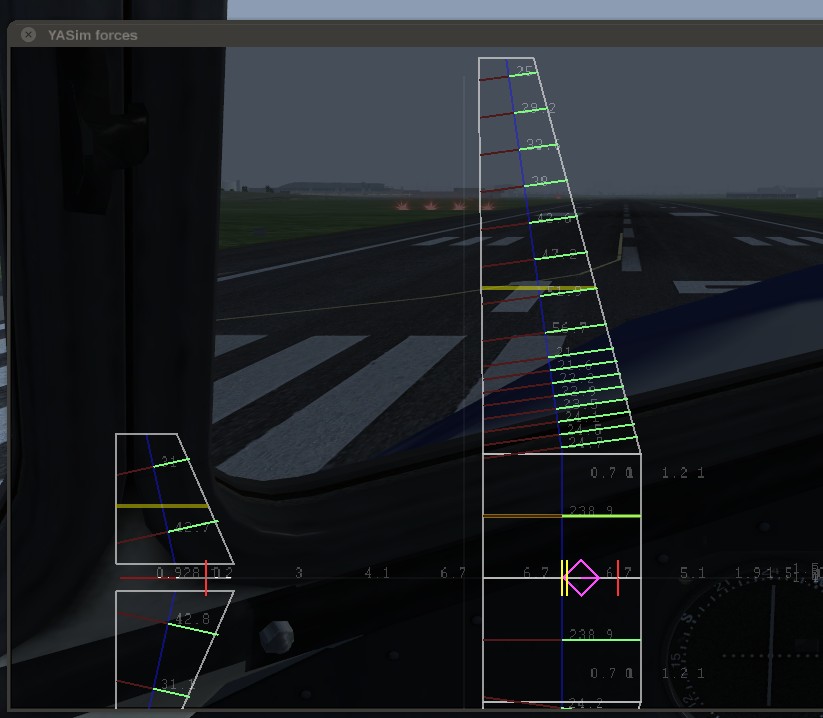The width and height of the screenshot is (823, 718).
Task: Select the wing value '24.1'
Action: tap(582, 416)
